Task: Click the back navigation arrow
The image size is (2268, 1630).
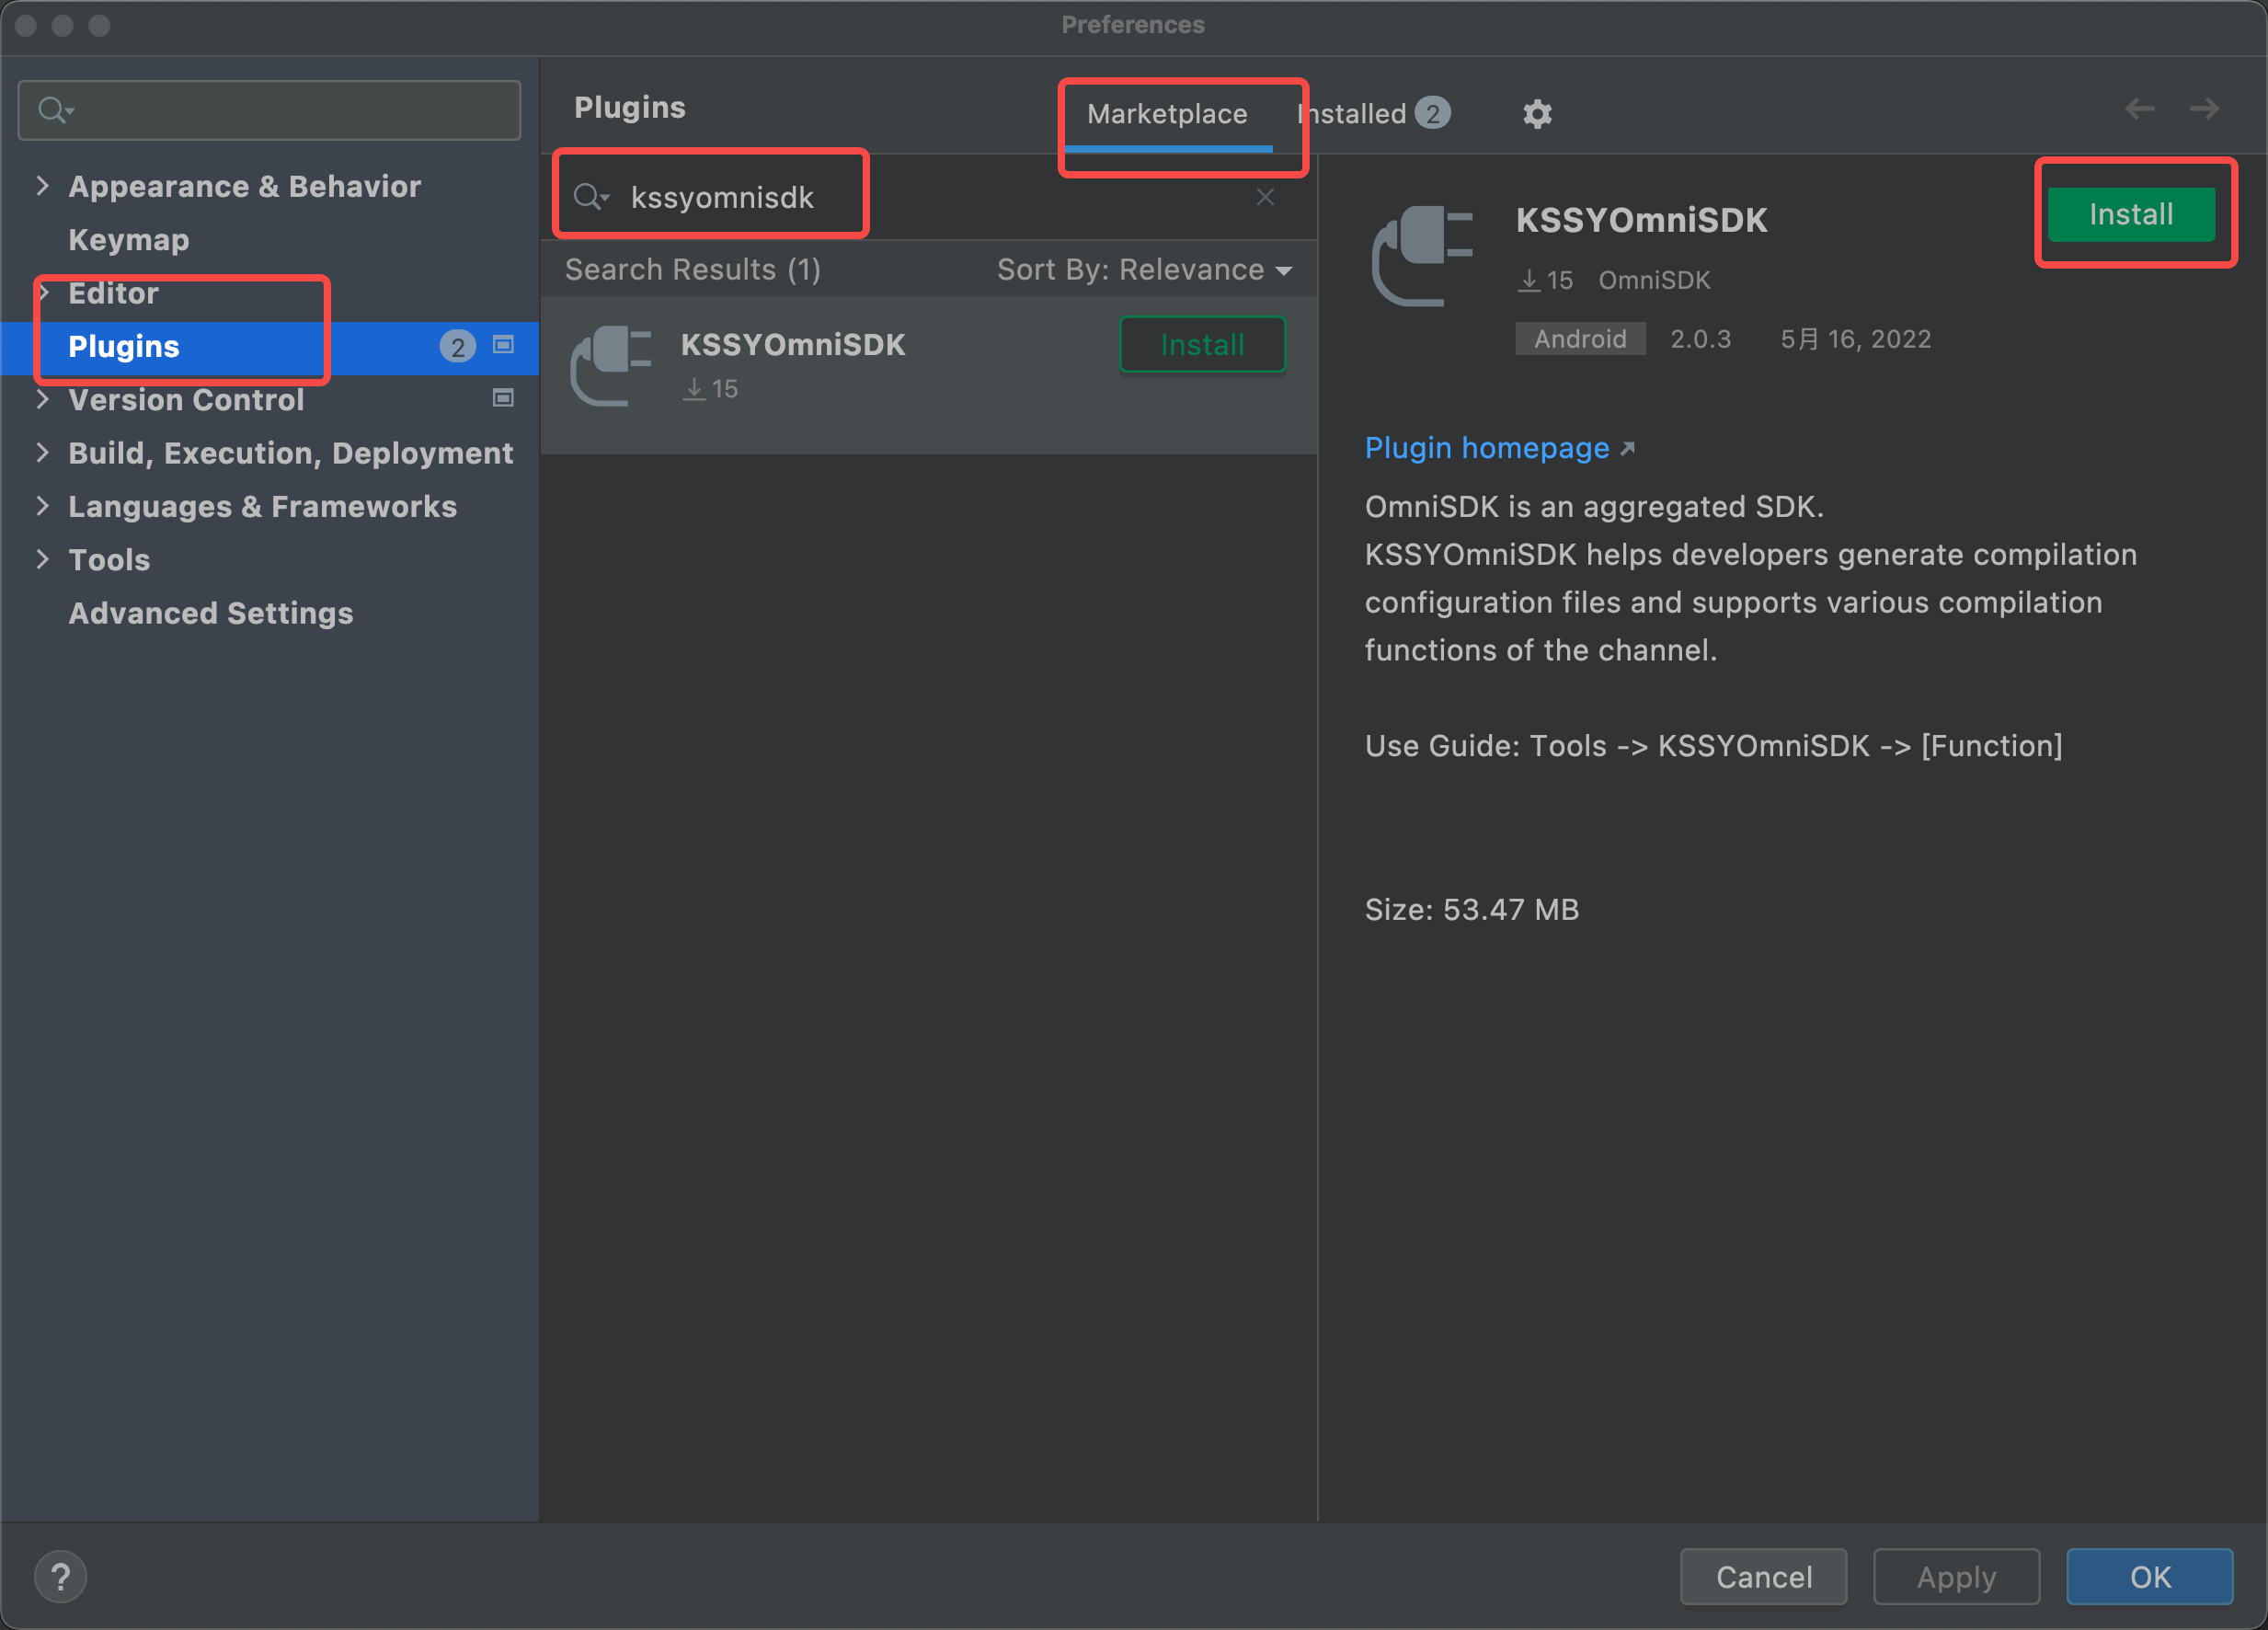Action: pyautogui.click(x=2139, y=108)
